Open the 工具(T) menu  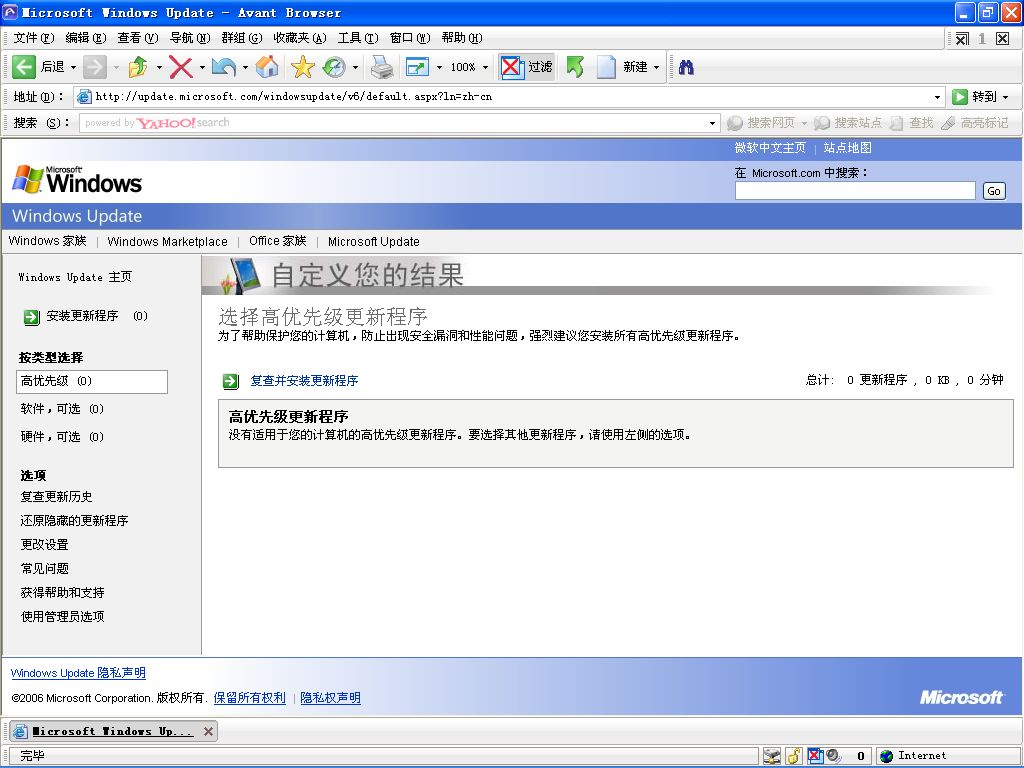[x=357, y=38]
